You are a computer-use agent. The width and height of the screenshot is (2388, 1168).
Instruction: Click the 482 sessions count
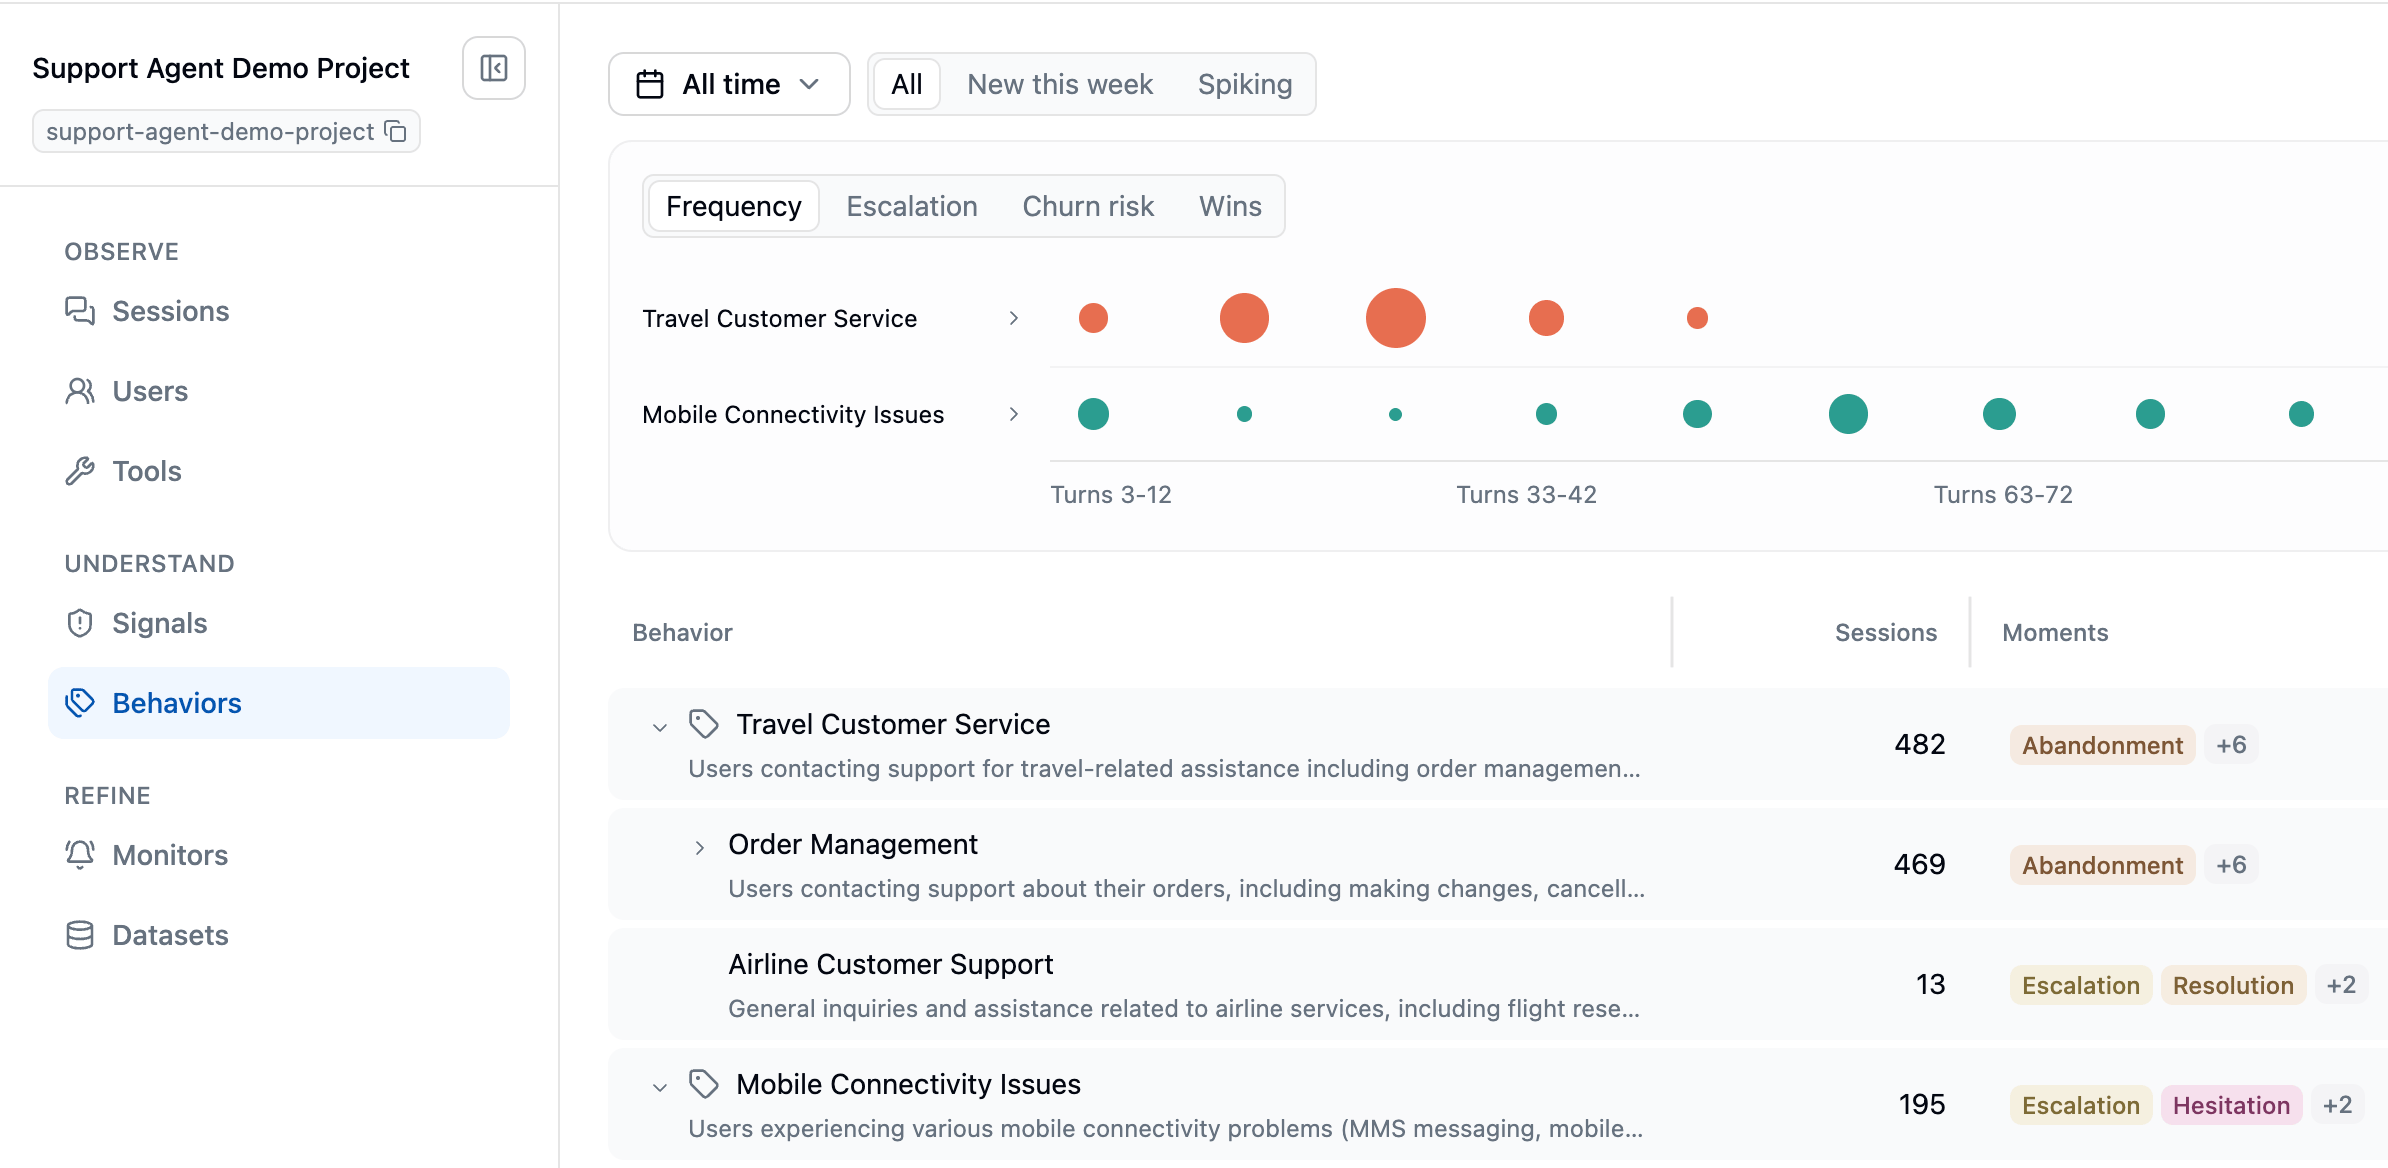click(x=1920, y=744)
